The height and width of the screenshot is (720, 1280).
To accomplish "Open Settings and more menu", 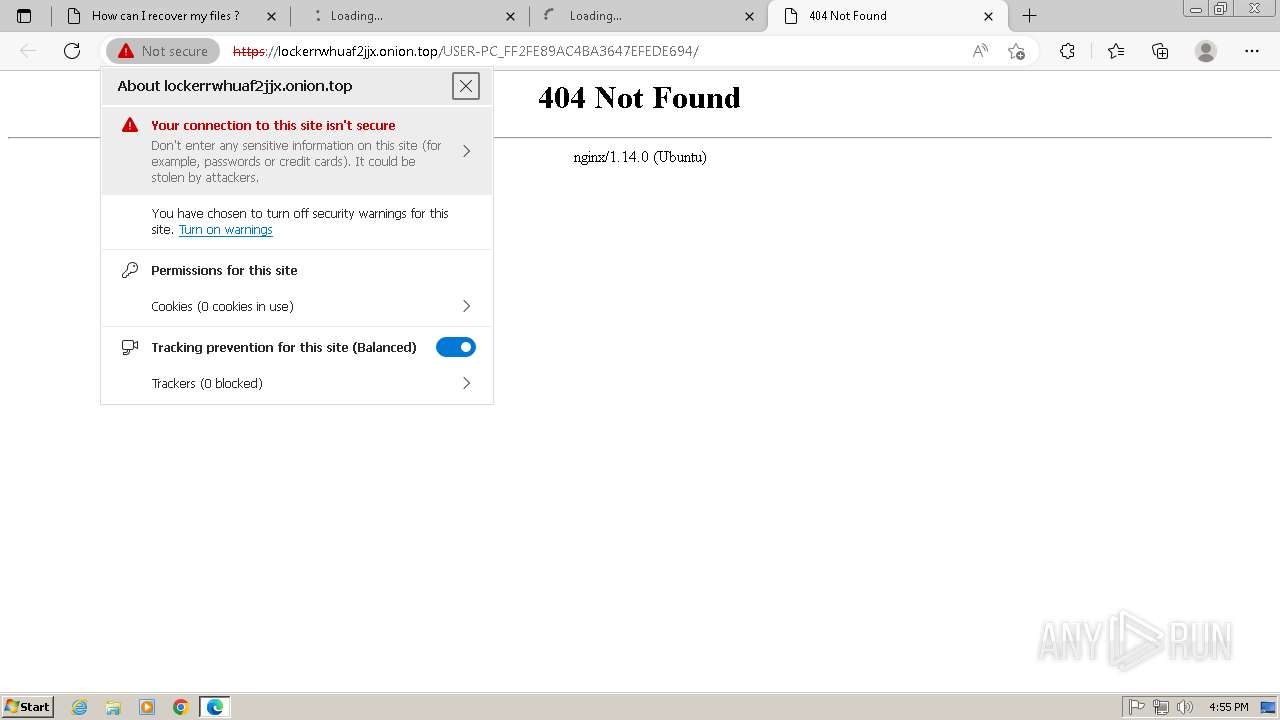I will 1252,51.
